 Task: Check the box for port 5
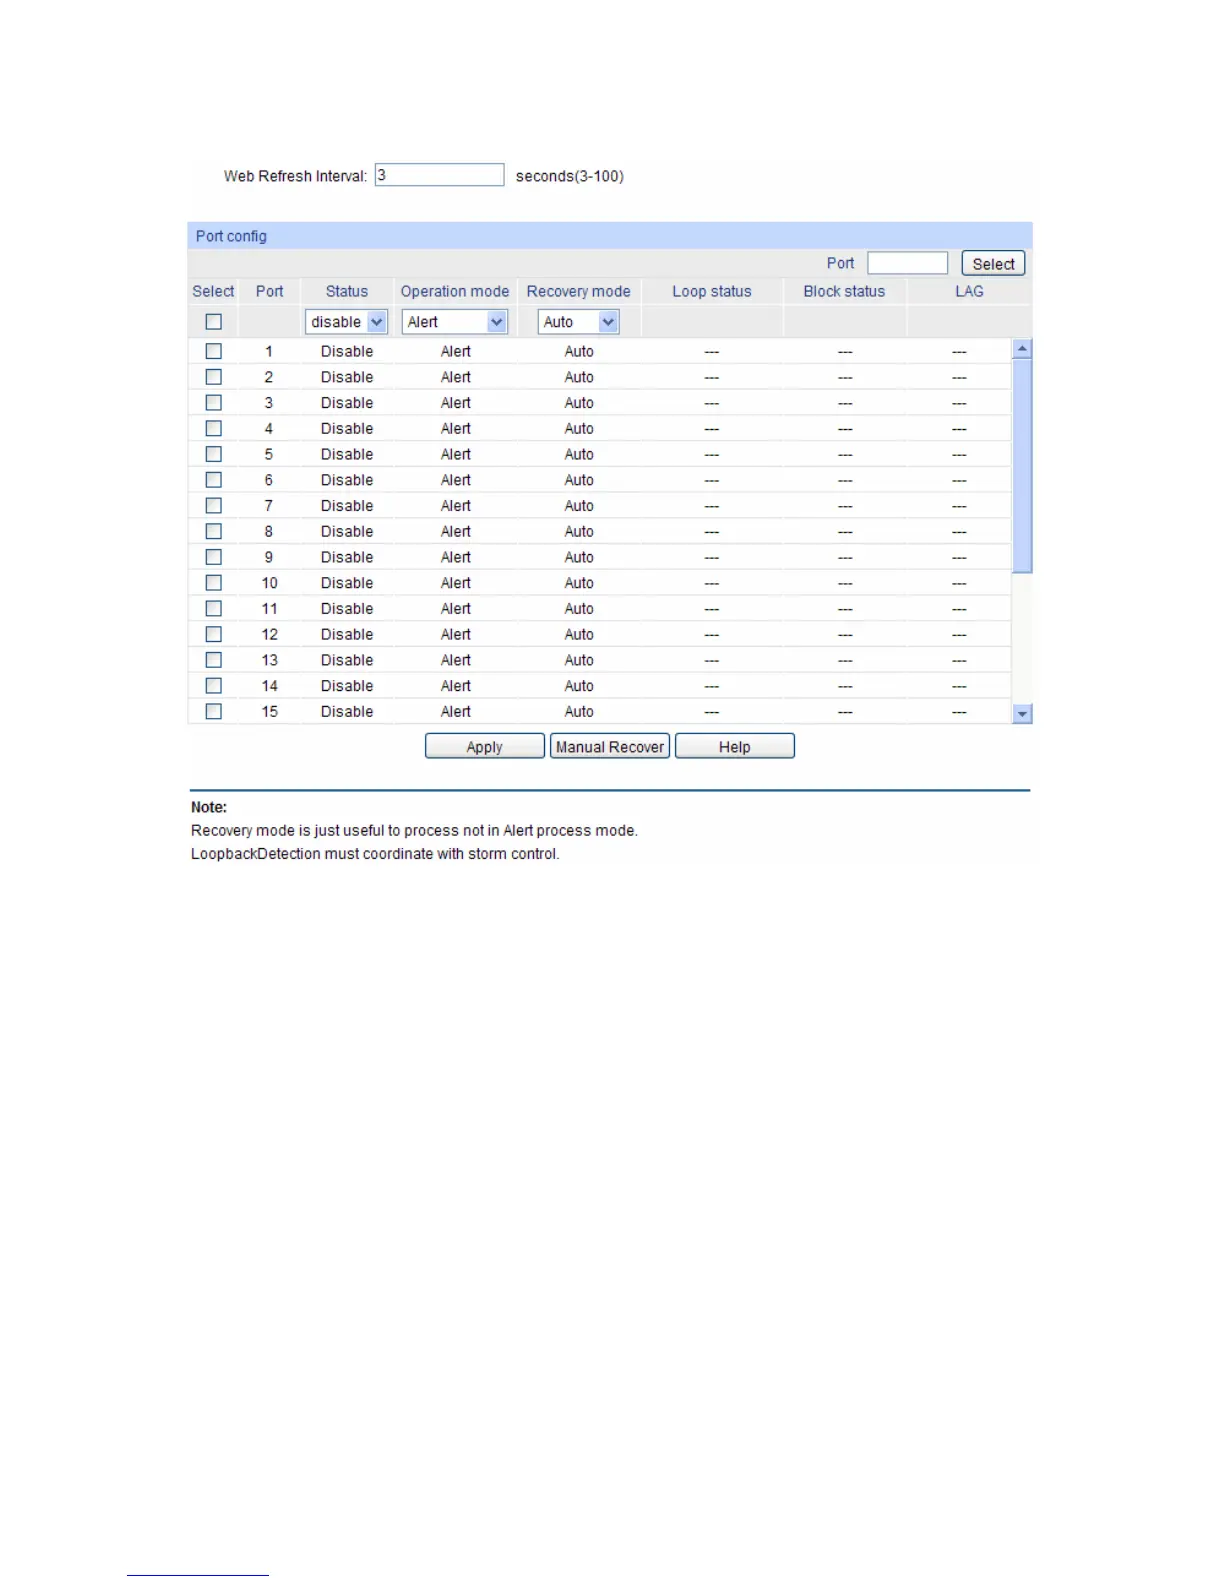pos(213,454)
